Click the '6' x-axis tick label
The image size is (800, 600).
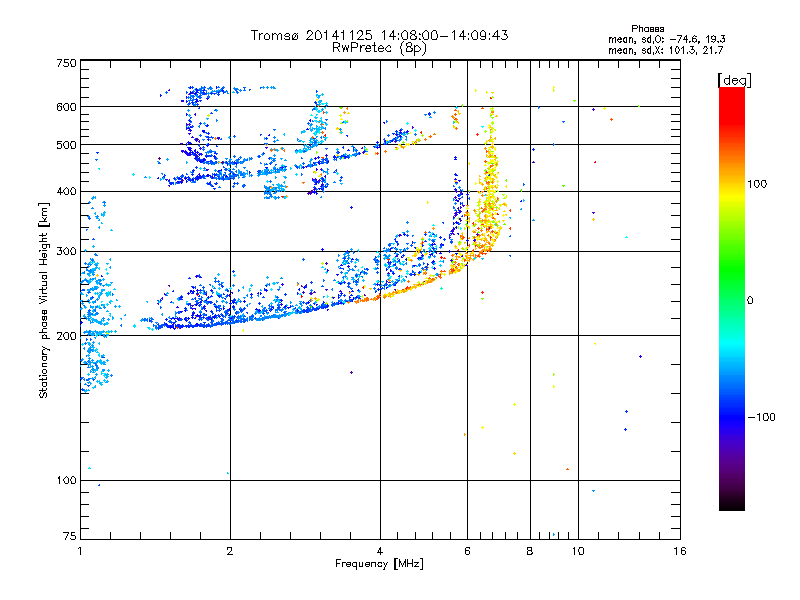(467, 551)
